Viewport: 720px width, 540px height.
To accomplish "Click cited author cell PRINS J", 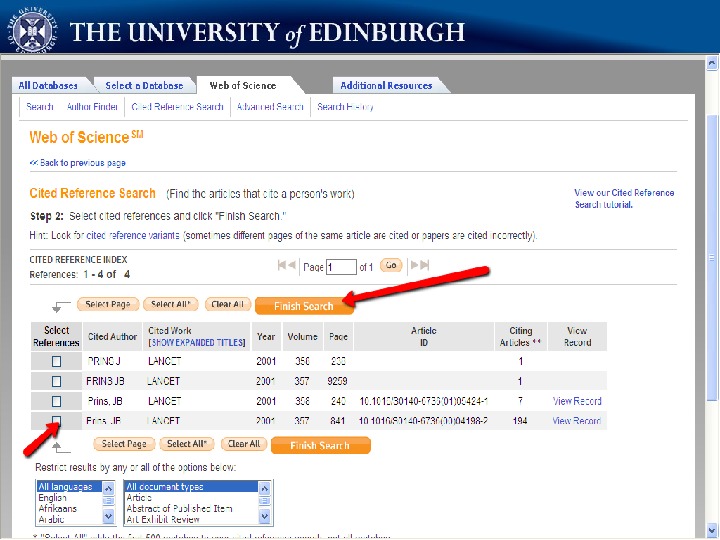I will (104, 361).
